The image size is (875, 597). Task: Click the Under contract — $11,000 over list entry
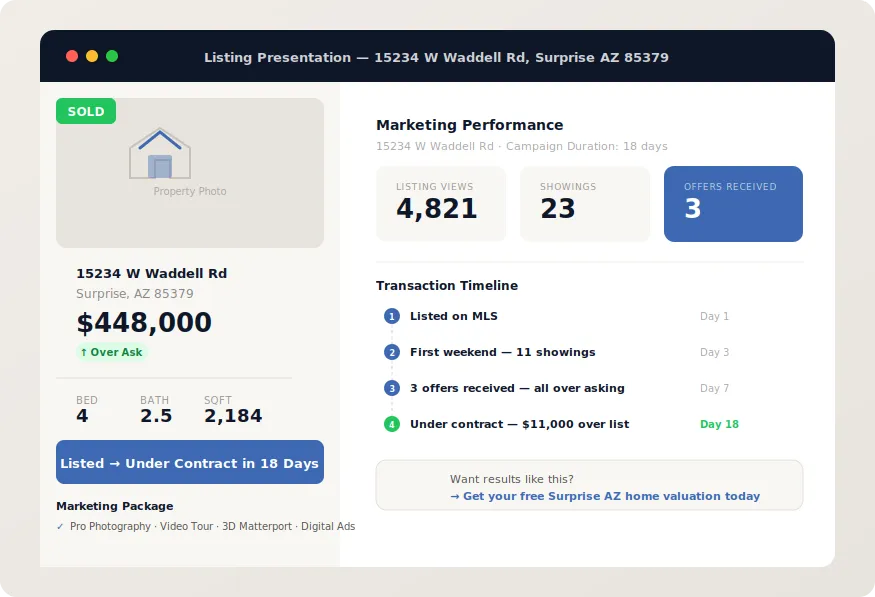point(520,424)
